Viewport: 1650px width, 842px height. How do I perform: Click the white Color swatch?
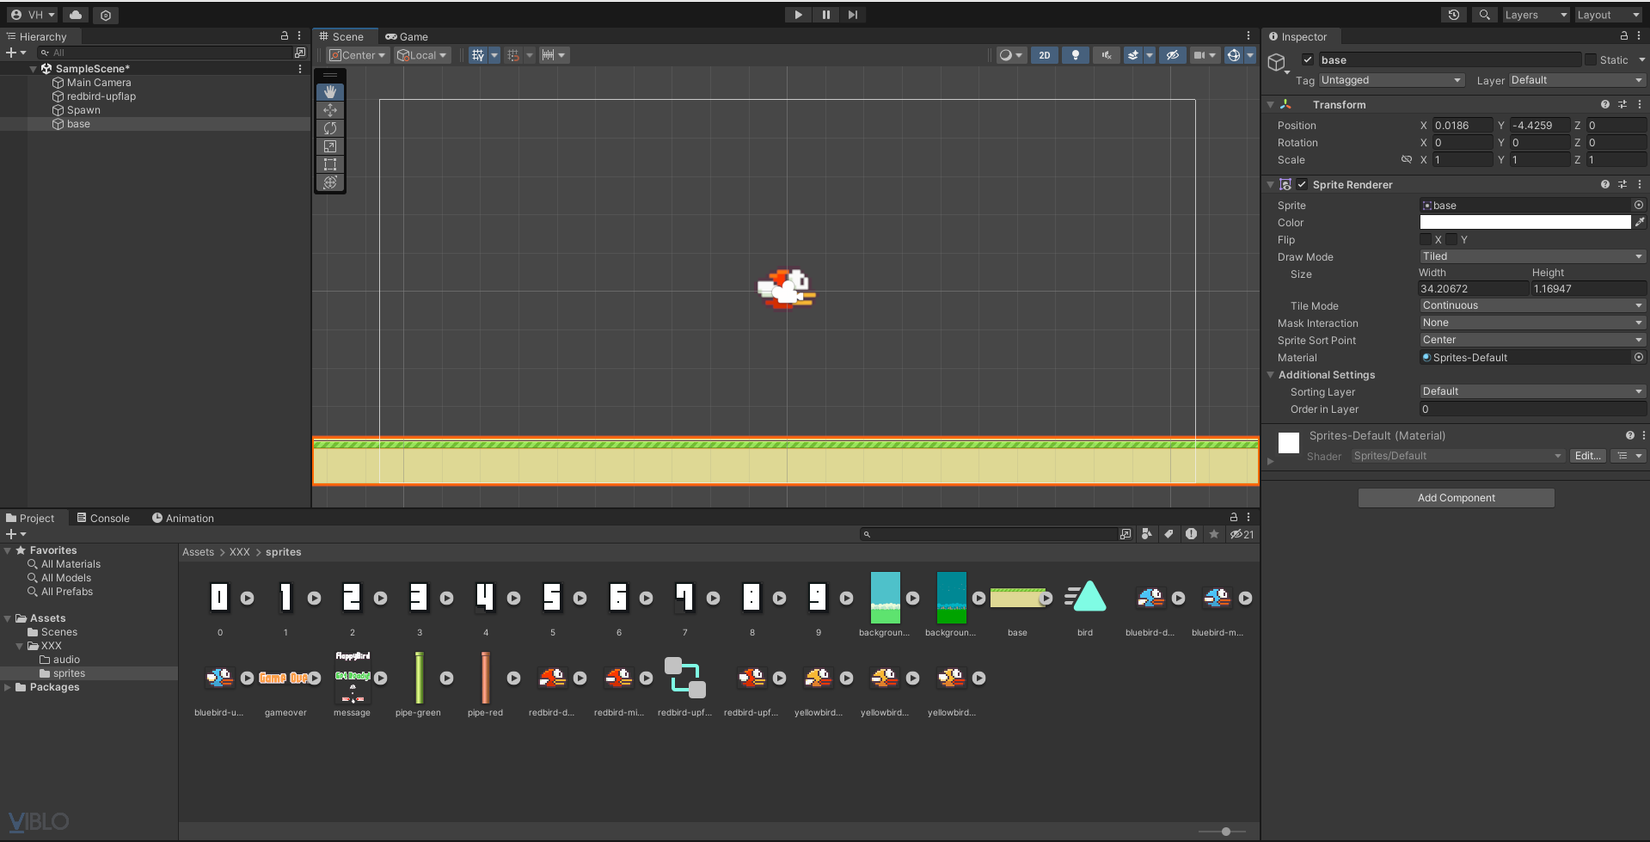(x=1525, y=222)
